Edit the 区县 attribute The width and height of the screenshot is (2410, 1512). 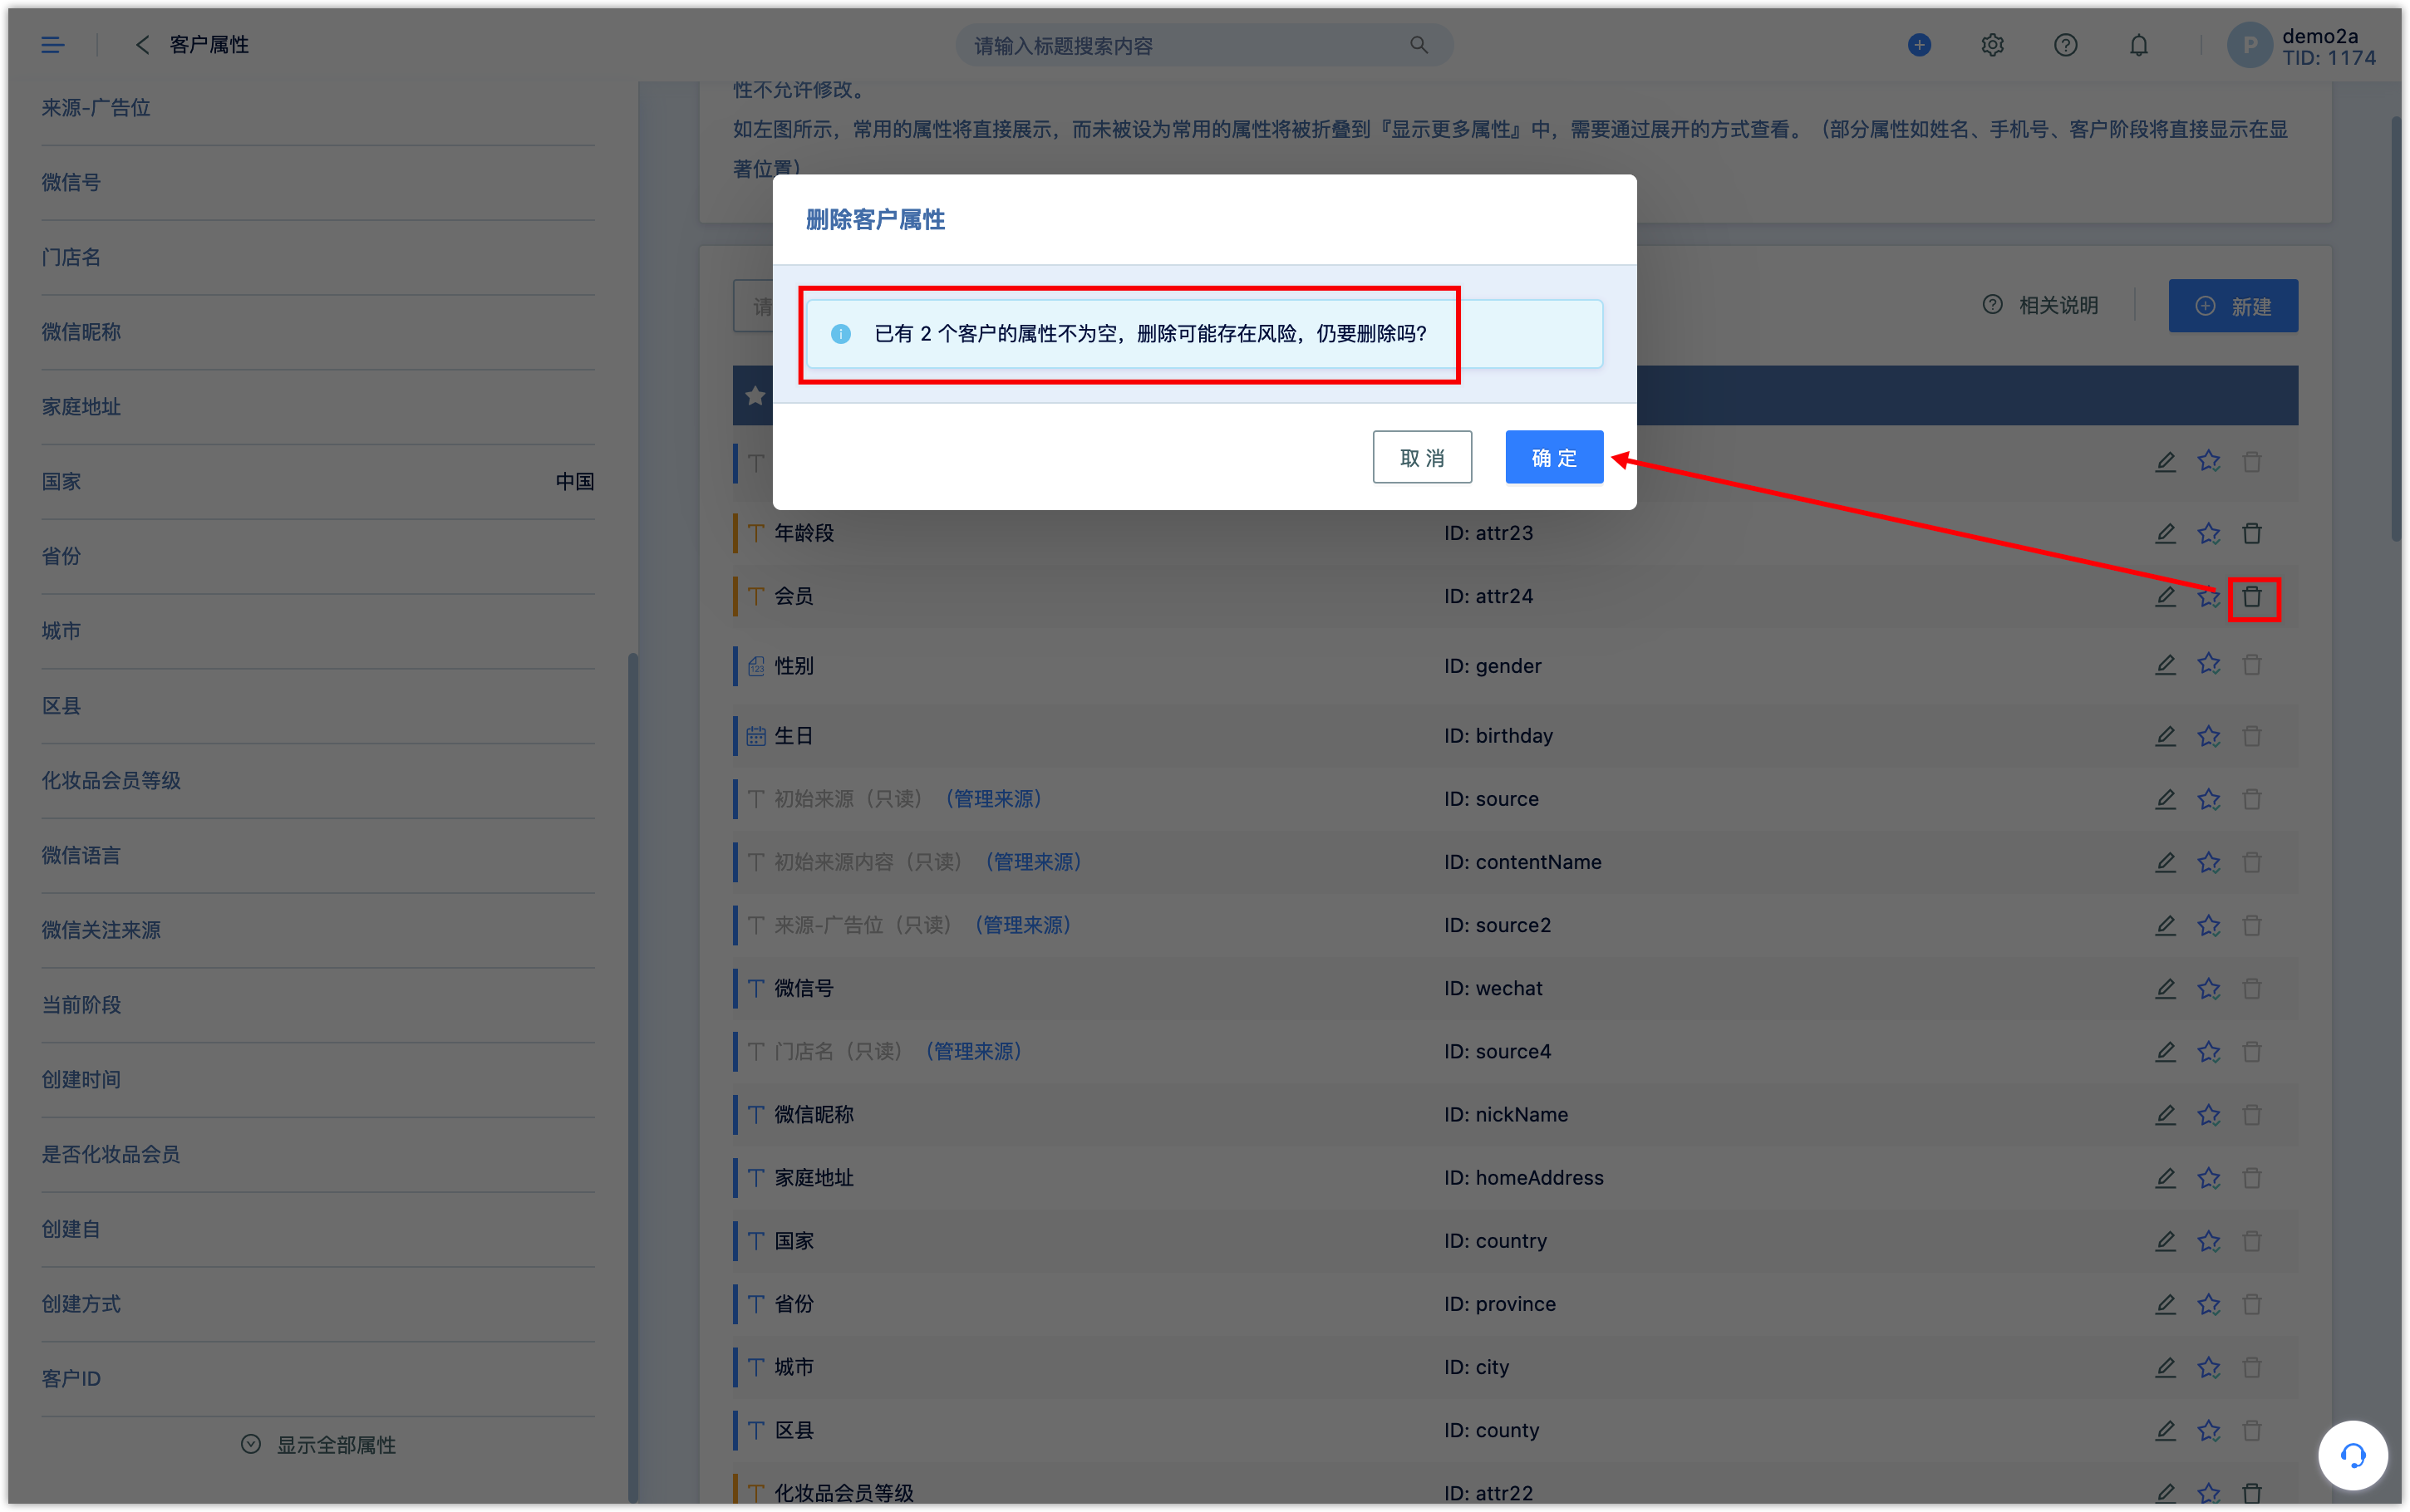2164,1430
